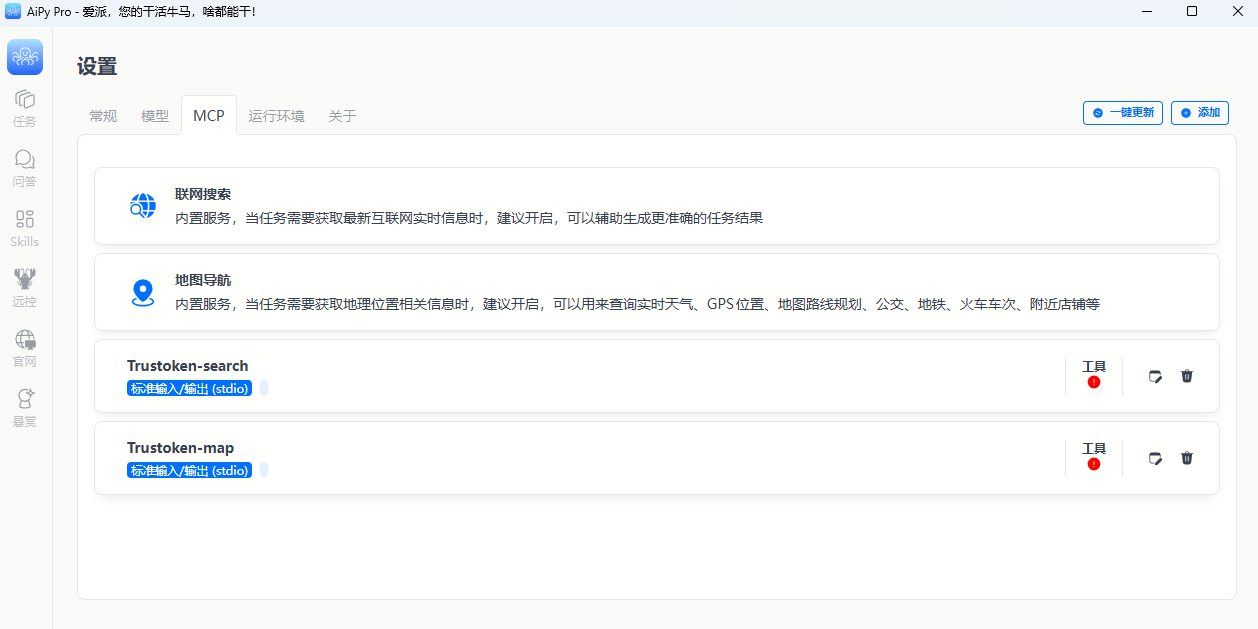Click the 一键更新 button
The width and height of the screenshot is (1258, 629).
point(1122,112)
